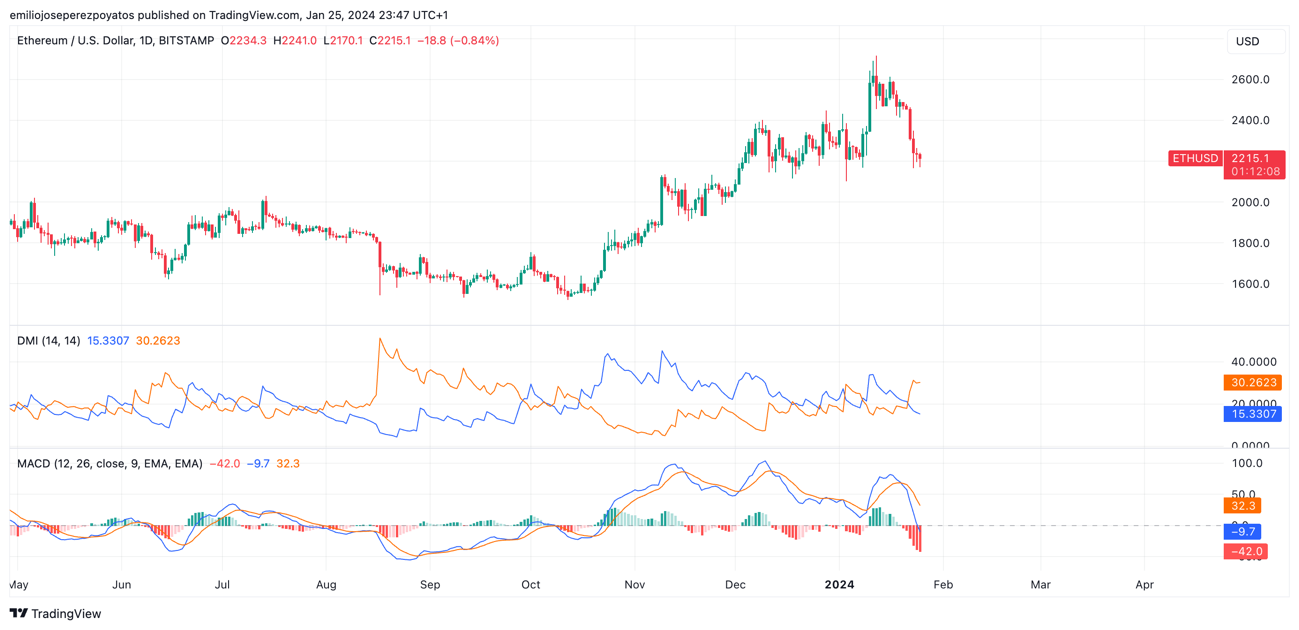The height and width of the screenshot is (630, 1299).
Task: Click the 2024 label on time axis
Action: coord(839,585)
